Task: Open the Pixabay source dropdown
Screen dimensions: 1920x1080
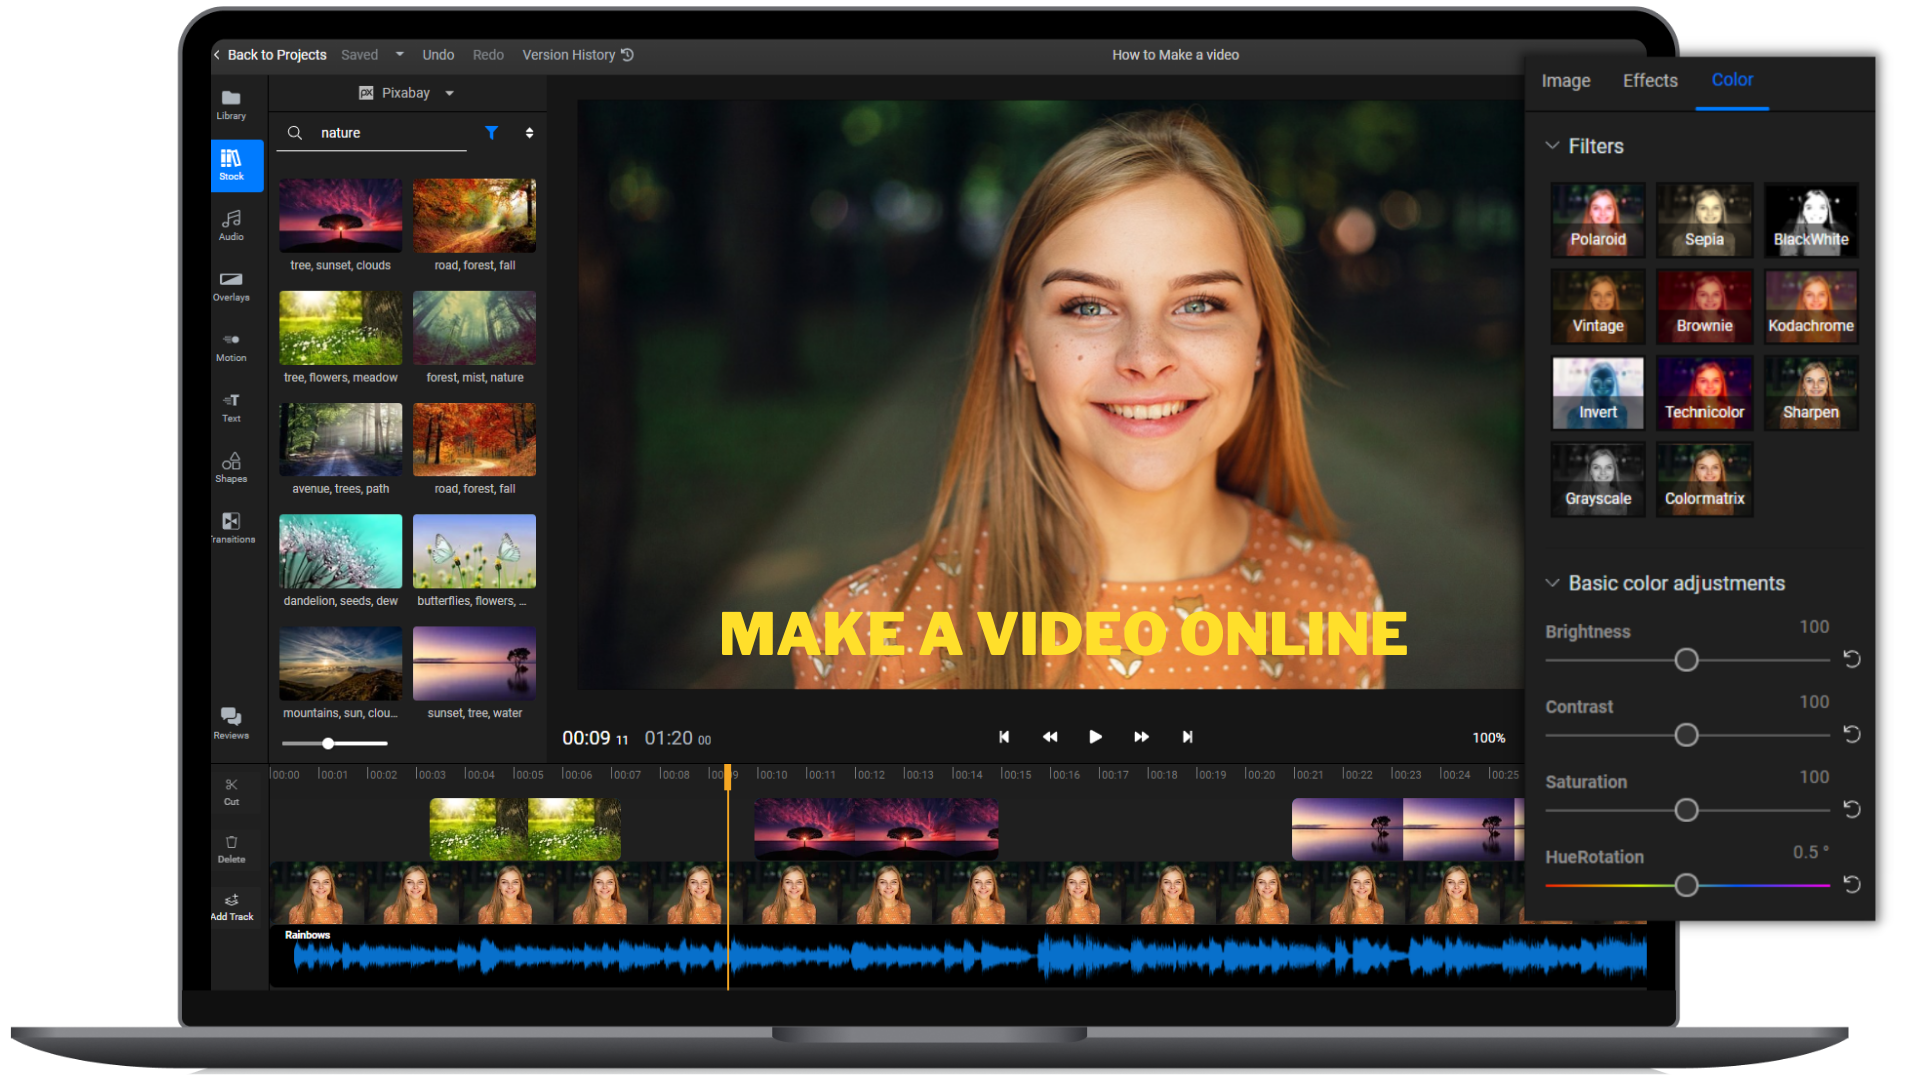Action: [406, 93]
